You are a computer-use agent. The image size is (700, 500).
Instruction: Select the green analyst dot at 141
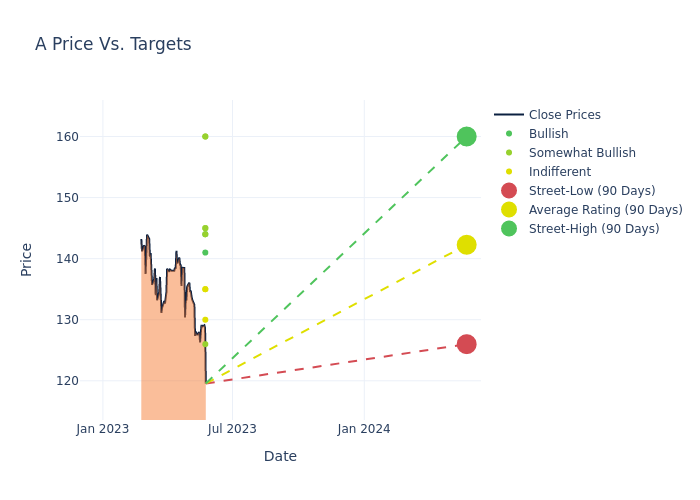(x=205, y=252)
